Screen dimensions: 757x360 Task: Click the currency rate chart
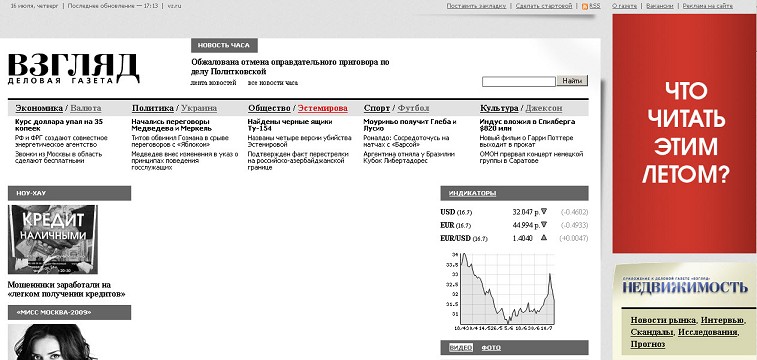point(503,291)
